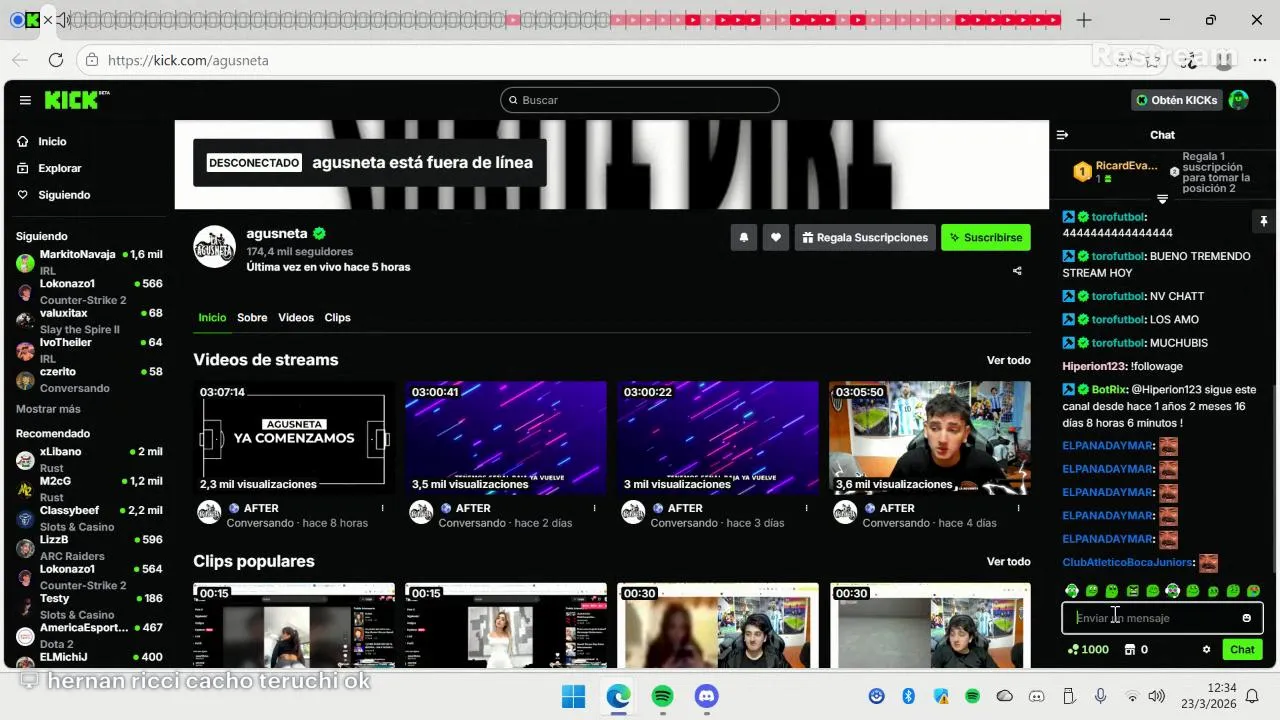Image resolution: width=1280 pixels, height=720 pixels.
Task: Click ClubAtleticoBocaJuniors username in chat
Action: click(1128, 562)
